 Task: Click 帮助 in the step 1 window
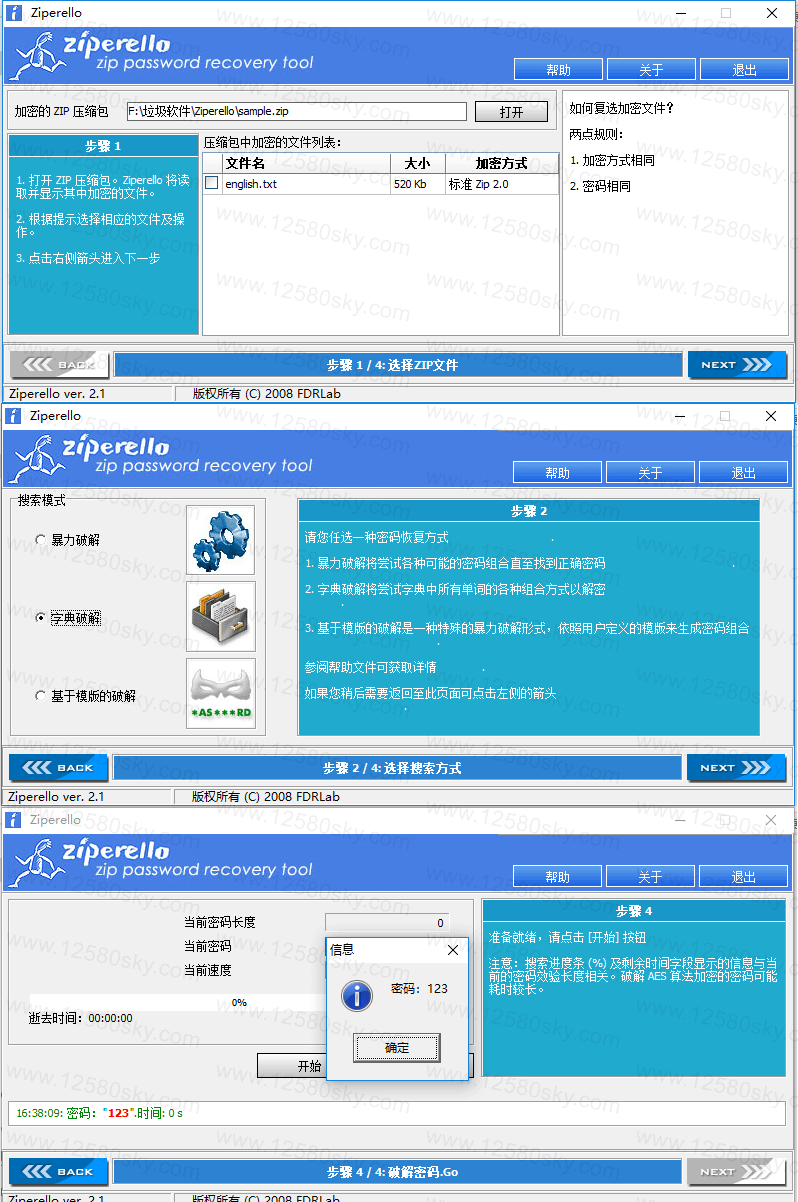(x=558, y=70)
